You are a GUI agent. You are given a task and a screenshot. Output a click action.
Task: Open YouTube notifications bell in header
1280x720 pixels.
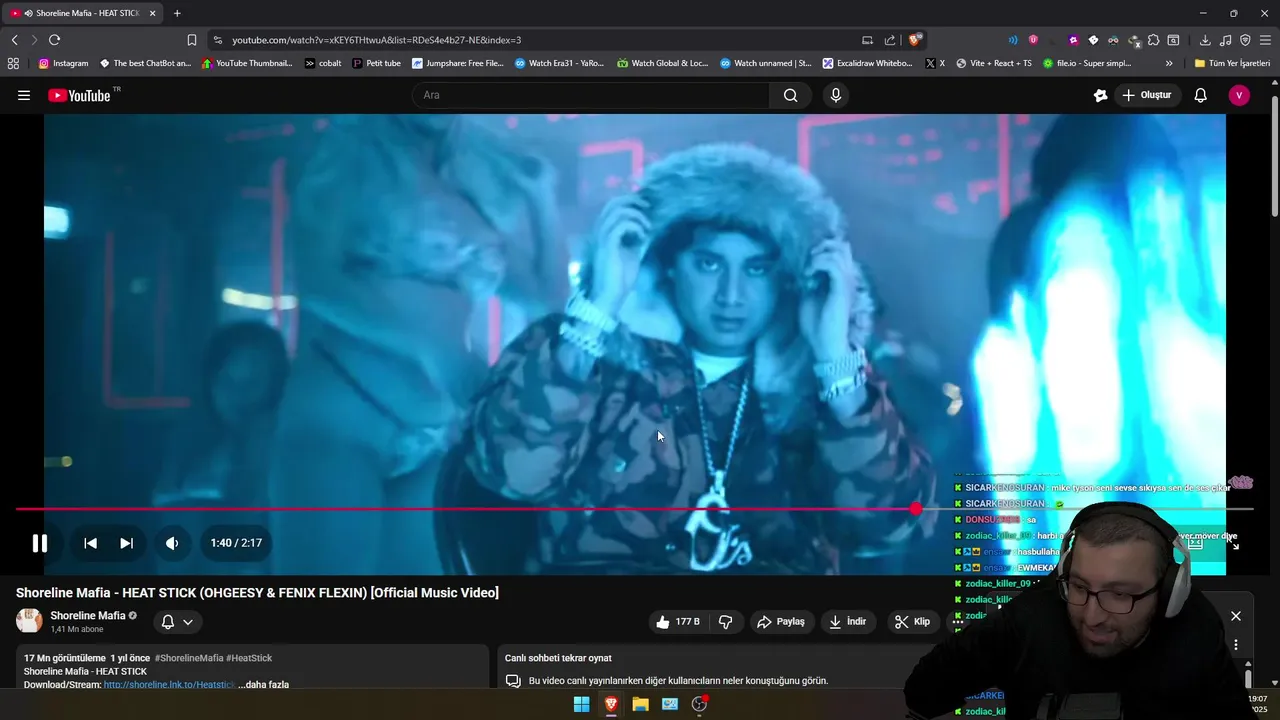click(x=1200, y=95)
